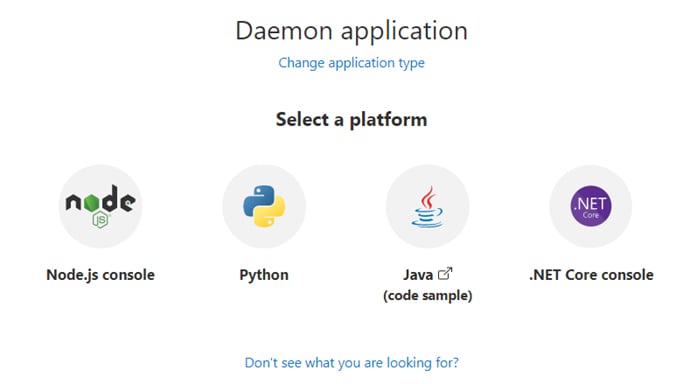Choose the Python logo icon
The image size is (690, 384).
click(264, 206)
